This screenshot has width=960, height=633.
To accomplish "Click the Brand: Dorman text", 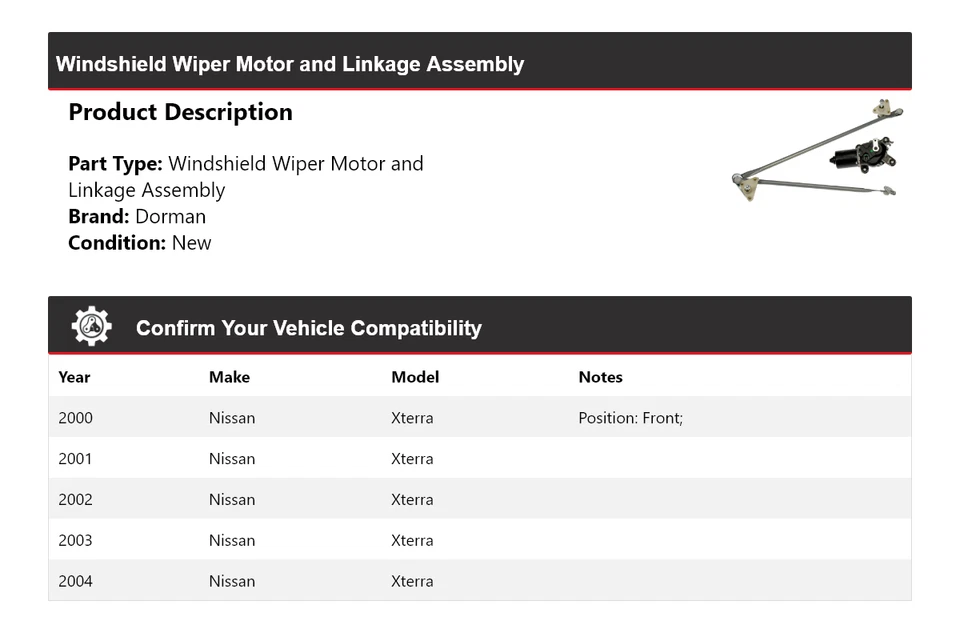I will pyautogui.click(x=137, y=216).
